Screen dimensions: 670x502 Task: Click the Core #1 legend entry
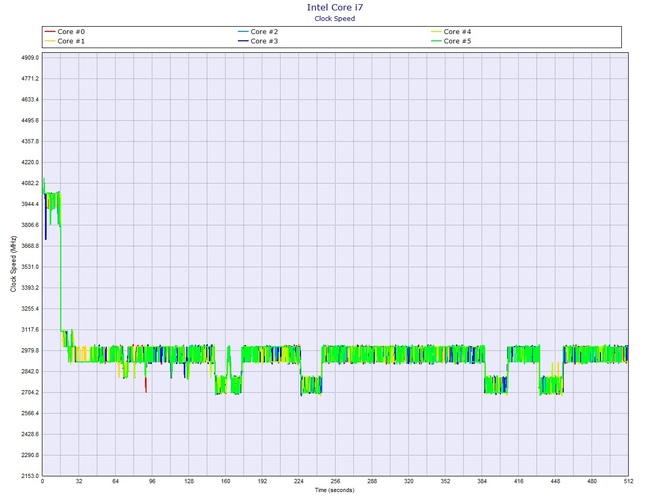65,41
